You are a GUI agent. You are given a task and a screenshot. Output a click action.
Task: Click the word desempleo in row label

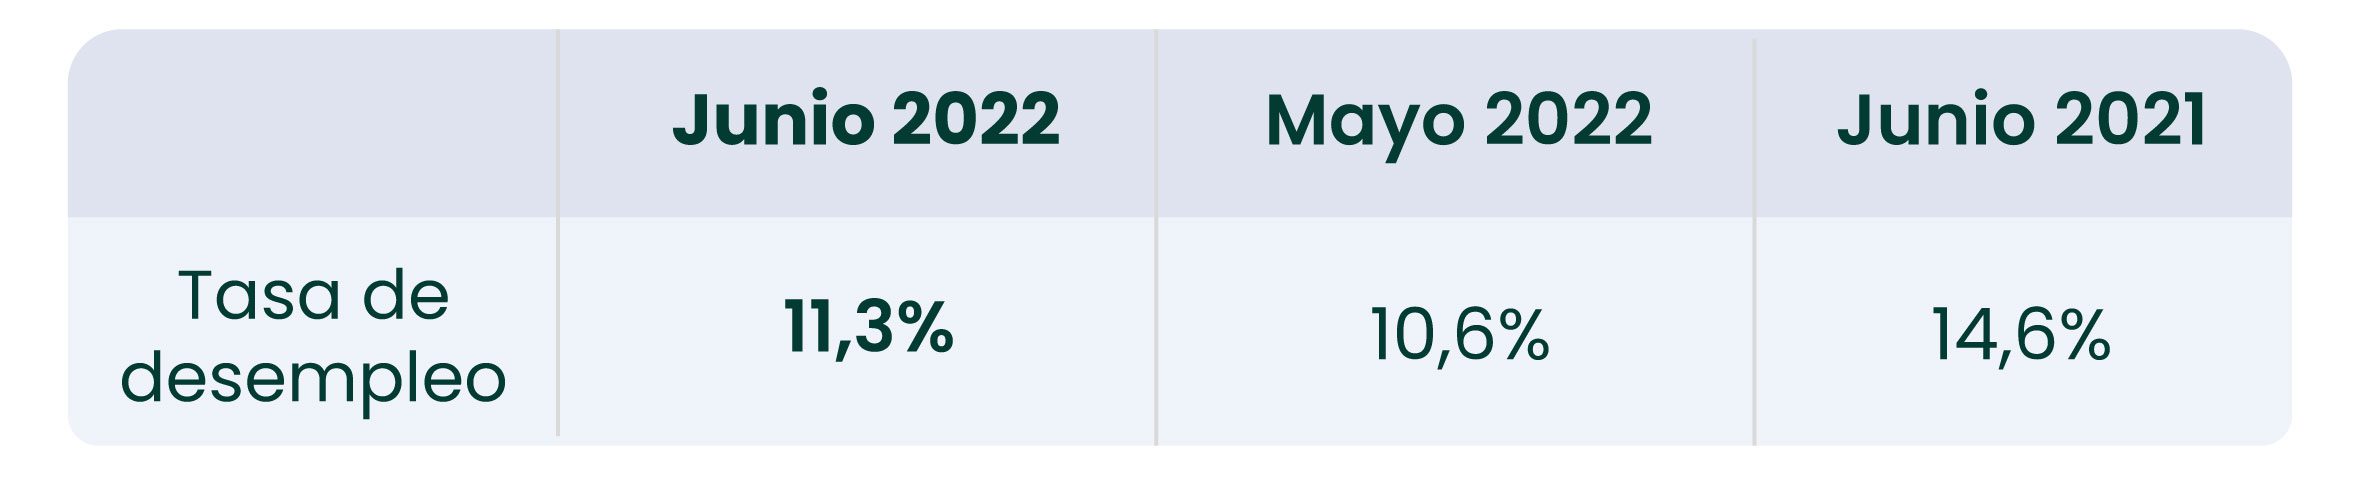click(314, 380)
